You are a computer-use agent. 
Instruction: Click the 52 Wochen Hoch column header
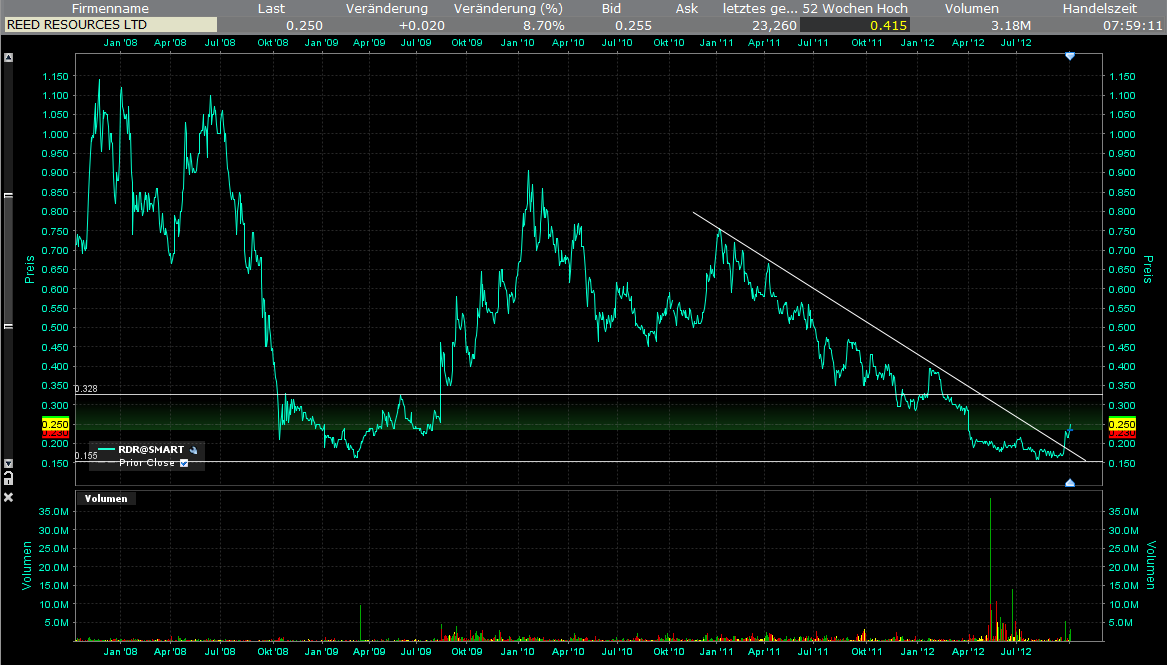pos(855,8)
